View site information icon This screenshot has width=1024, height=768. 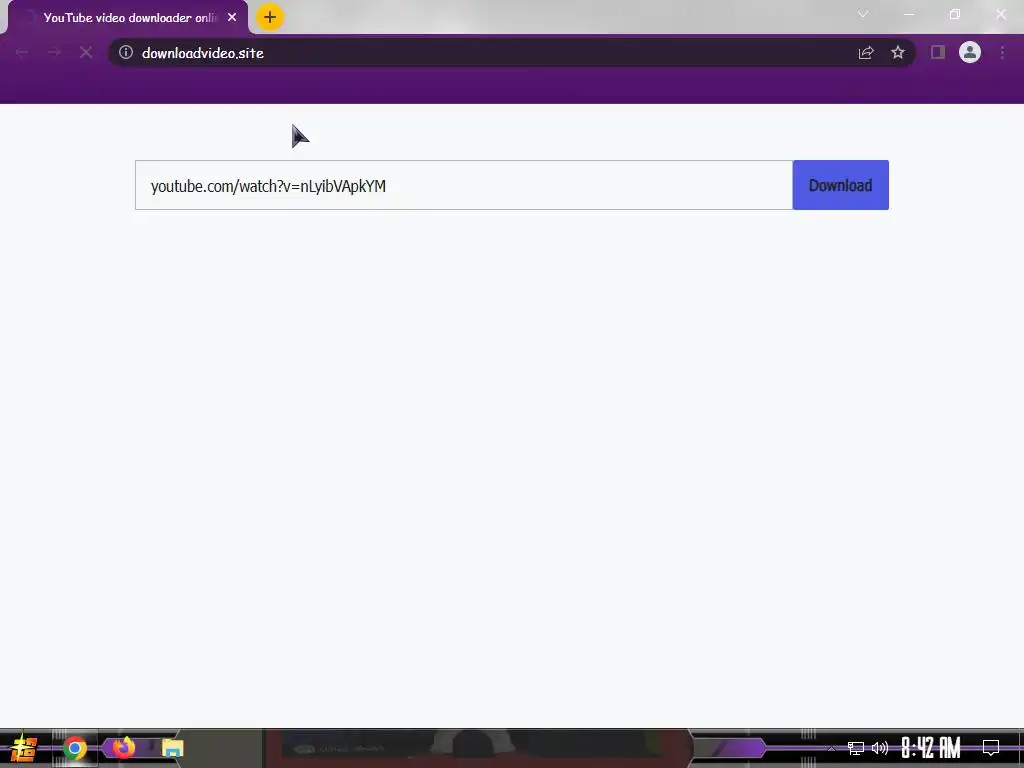click(x=126, y=52)
